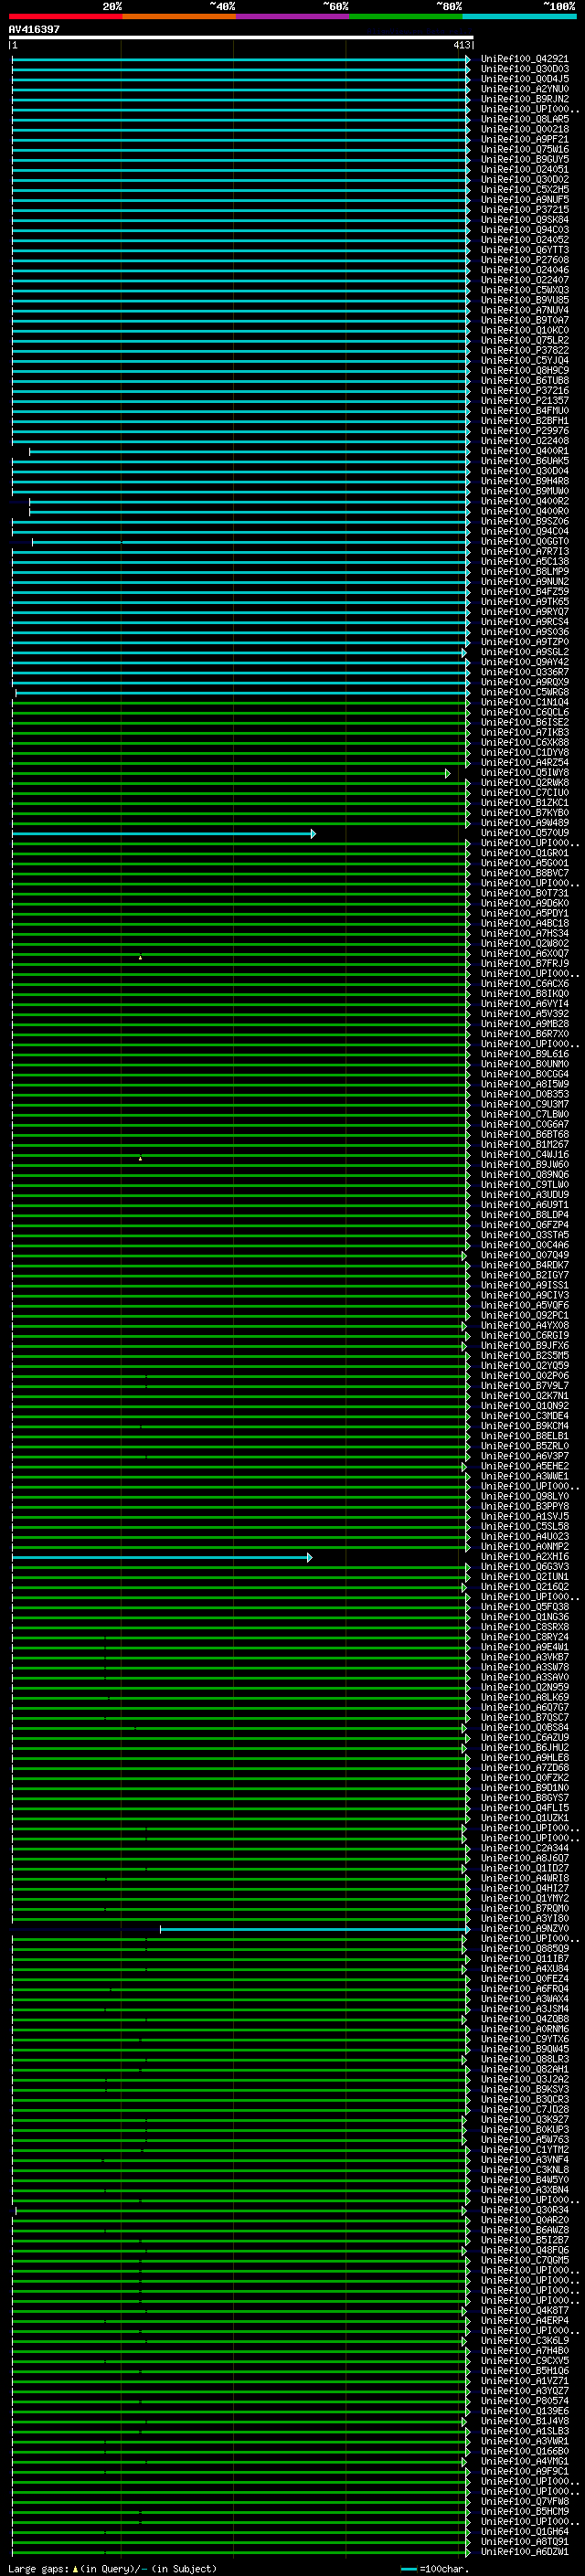
Task: Select hit label UniRef100_Q3STA5
Action: [525, 1235]
